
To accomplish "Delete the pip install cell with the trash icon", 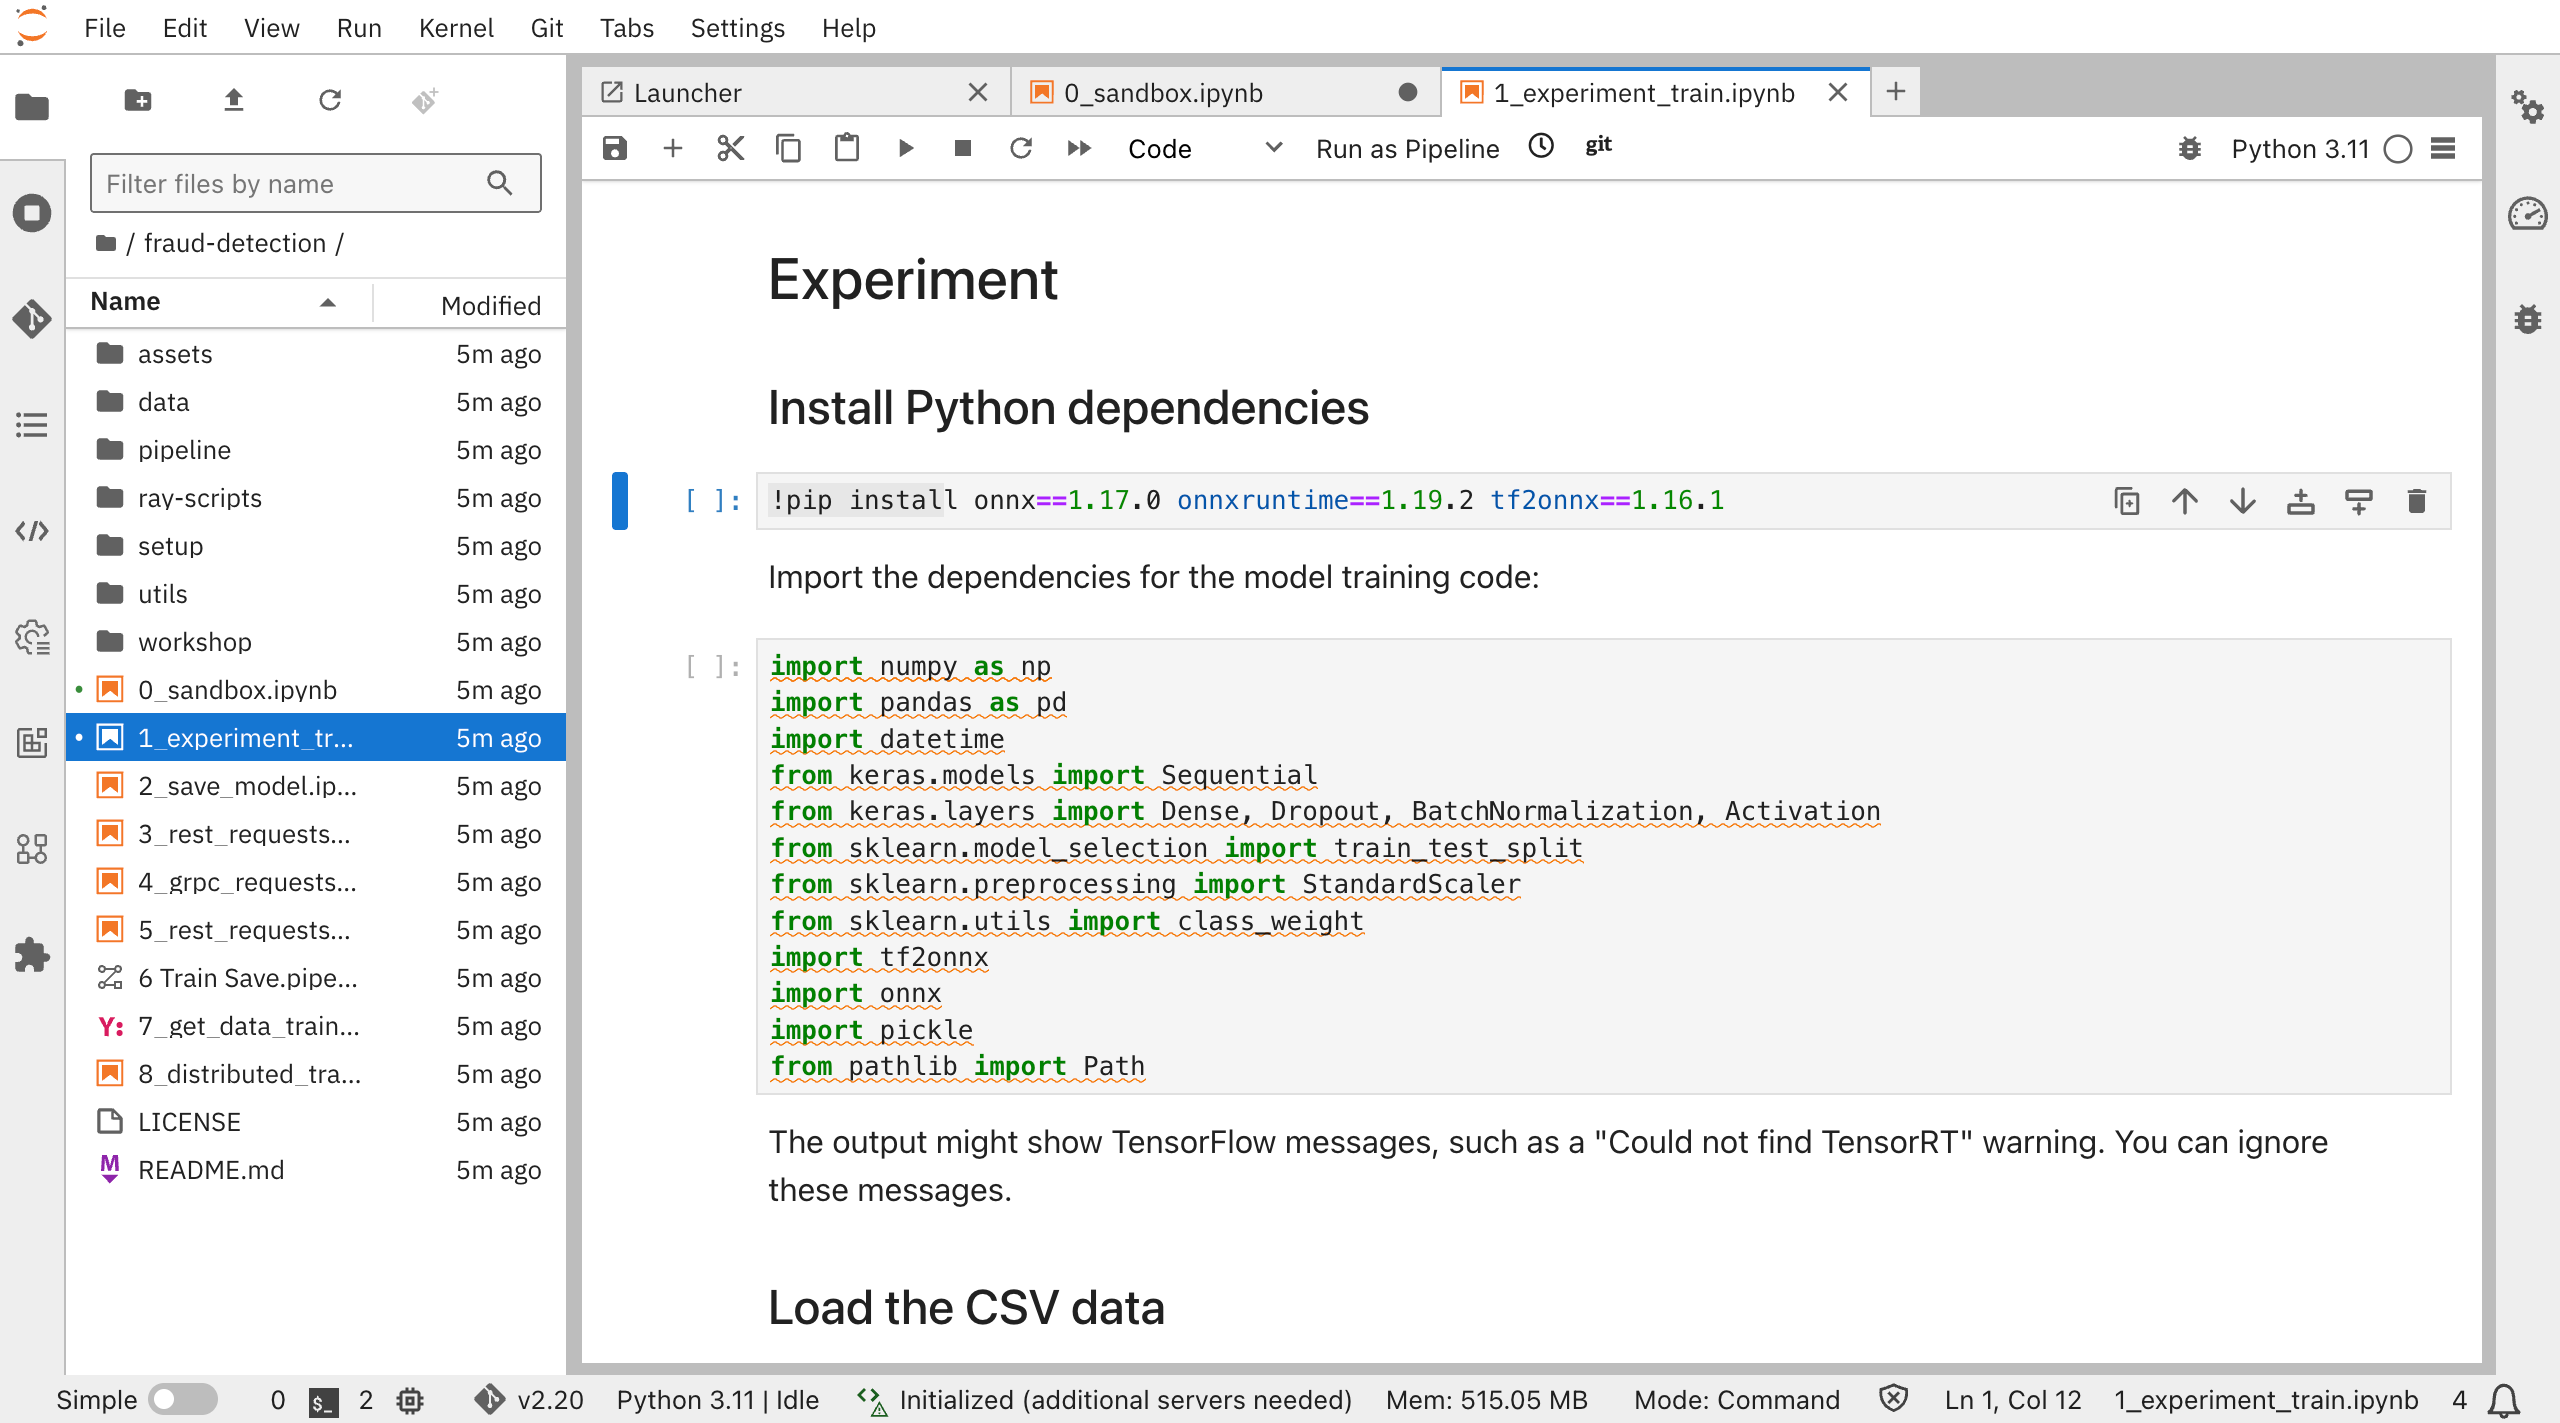I will 2416,501.
